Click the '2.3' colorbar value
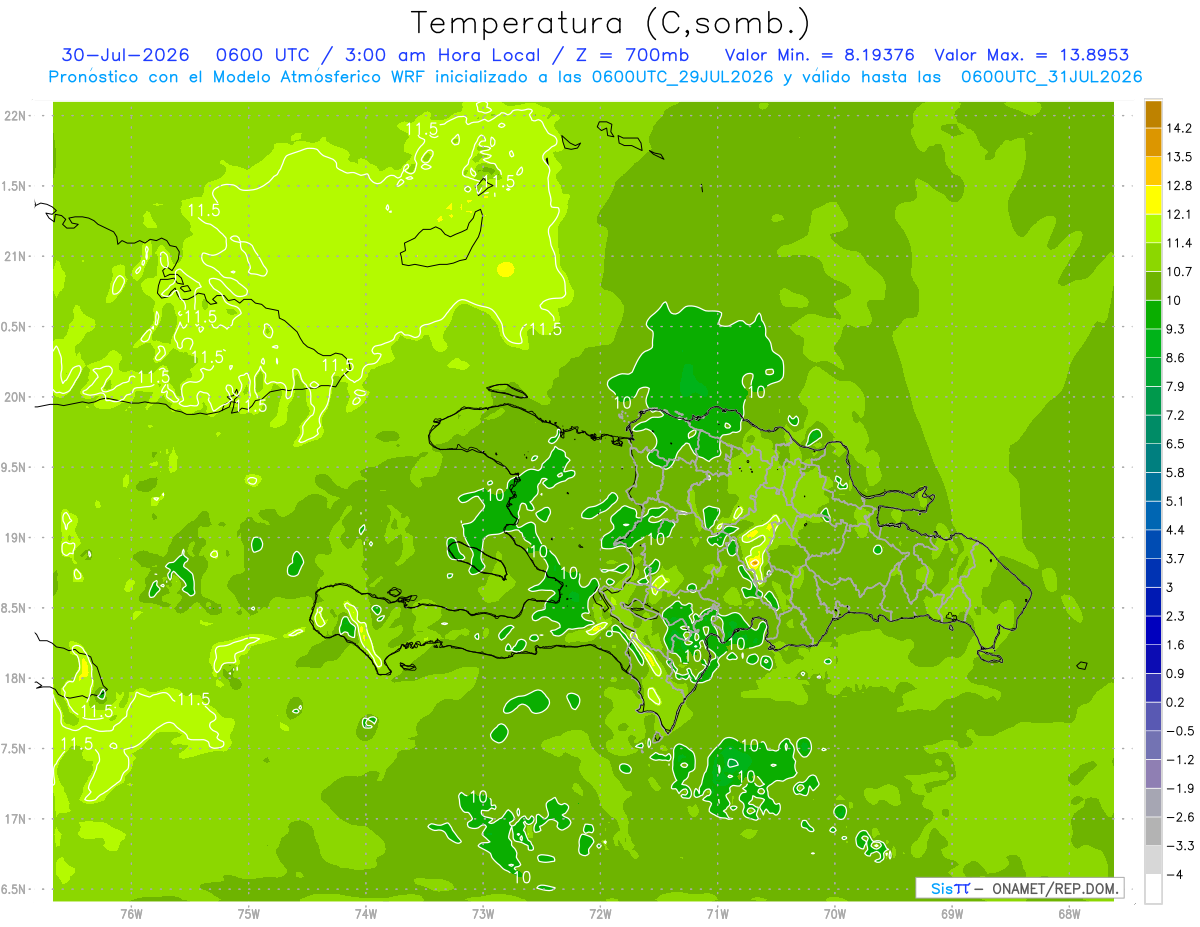The image size is (1200, 927). point(1176,616)
